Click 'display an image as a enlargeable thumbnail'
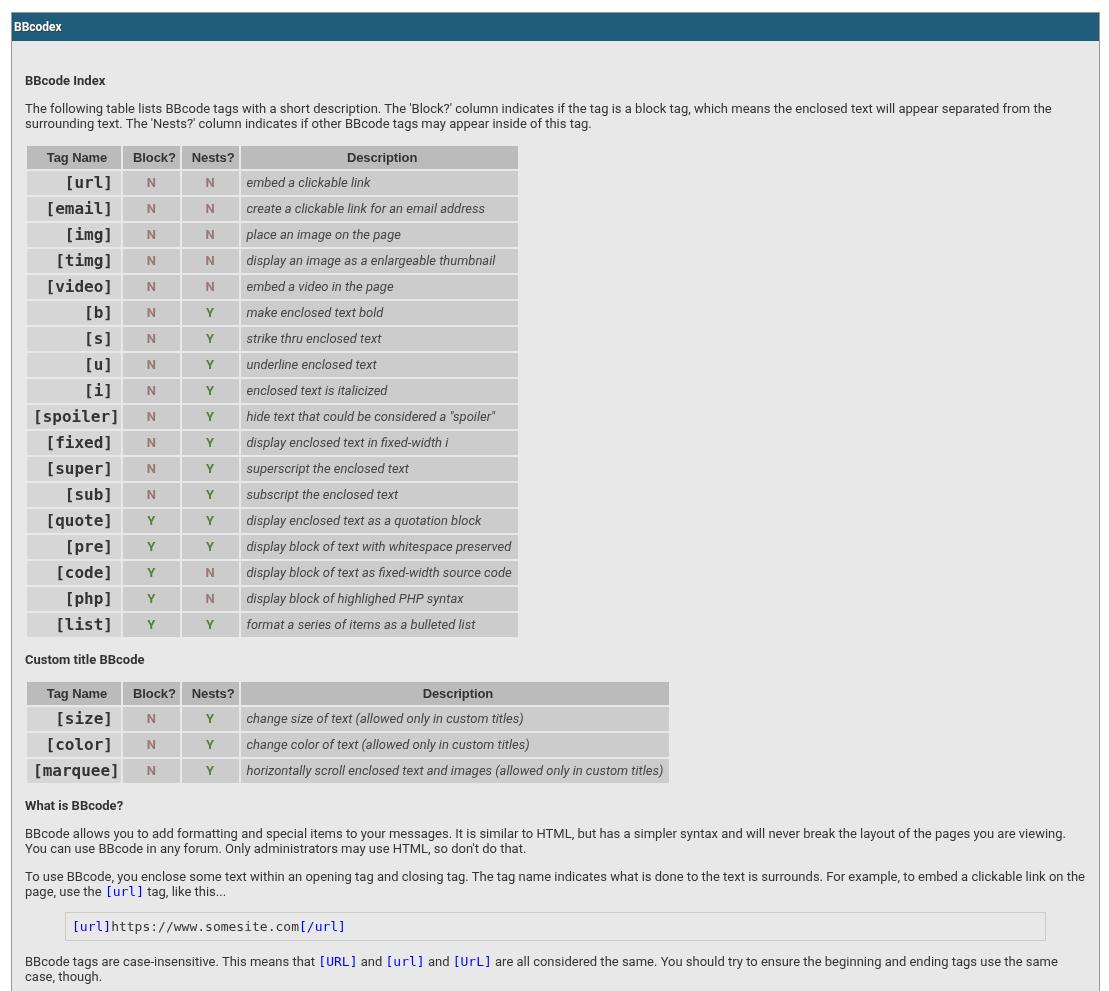Image resolution: width=1109 pixels, height=991 pixels. coord(371,261)
